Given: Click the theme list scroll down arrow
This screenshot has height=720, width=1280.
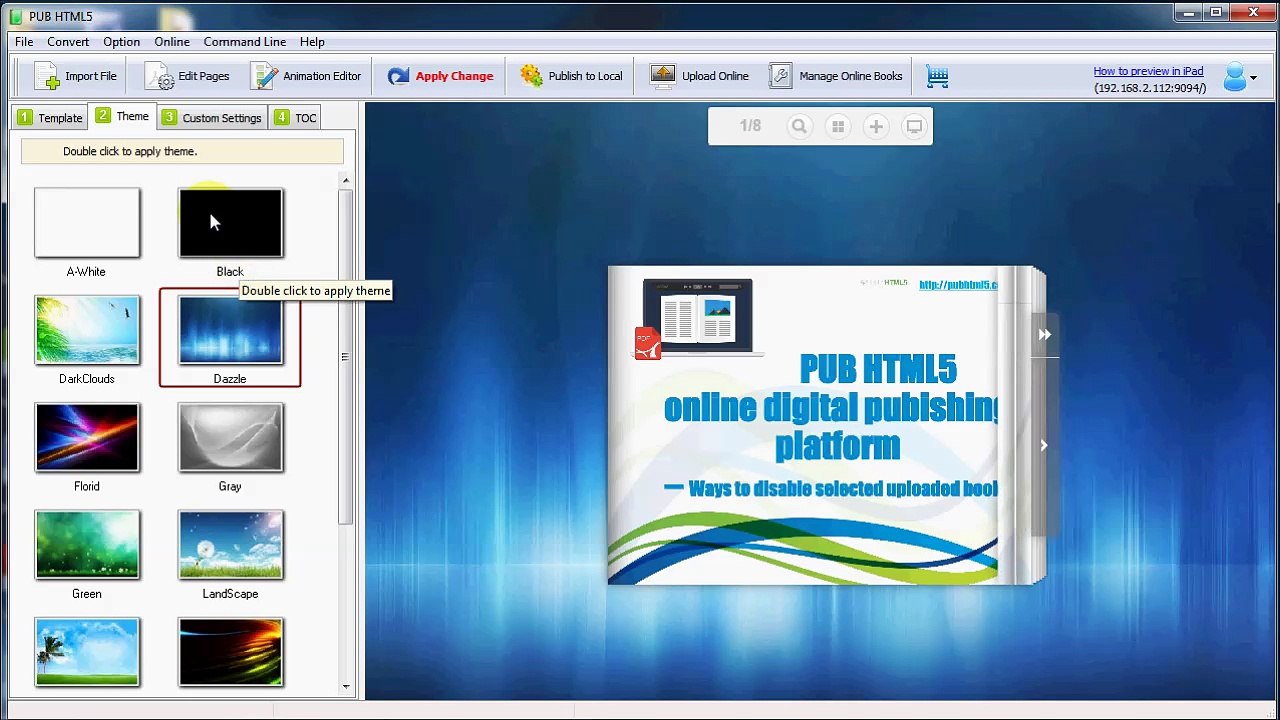Looking at the screenshot, I should click(x=346, y=686).
